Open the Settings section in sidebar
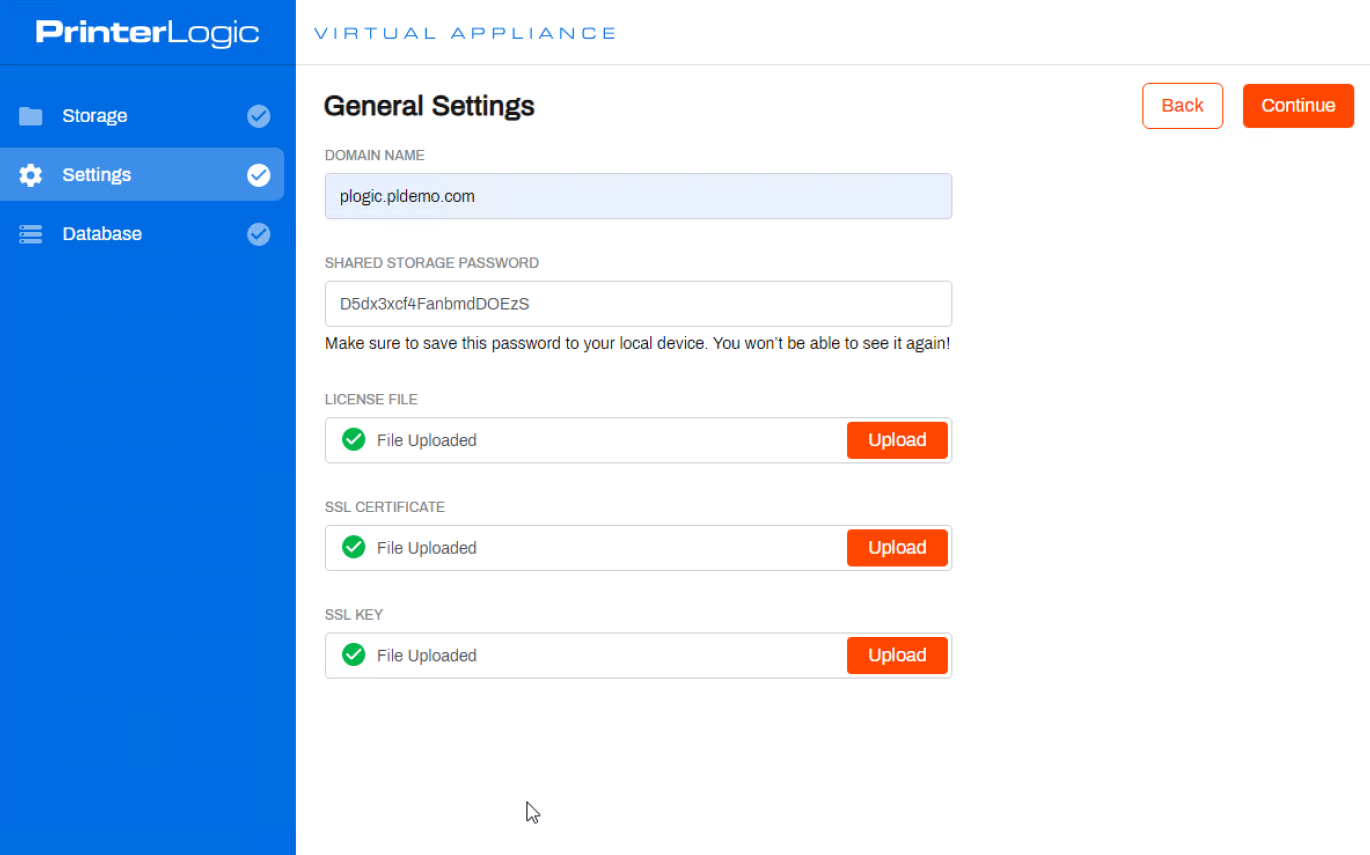 point(96,174)
